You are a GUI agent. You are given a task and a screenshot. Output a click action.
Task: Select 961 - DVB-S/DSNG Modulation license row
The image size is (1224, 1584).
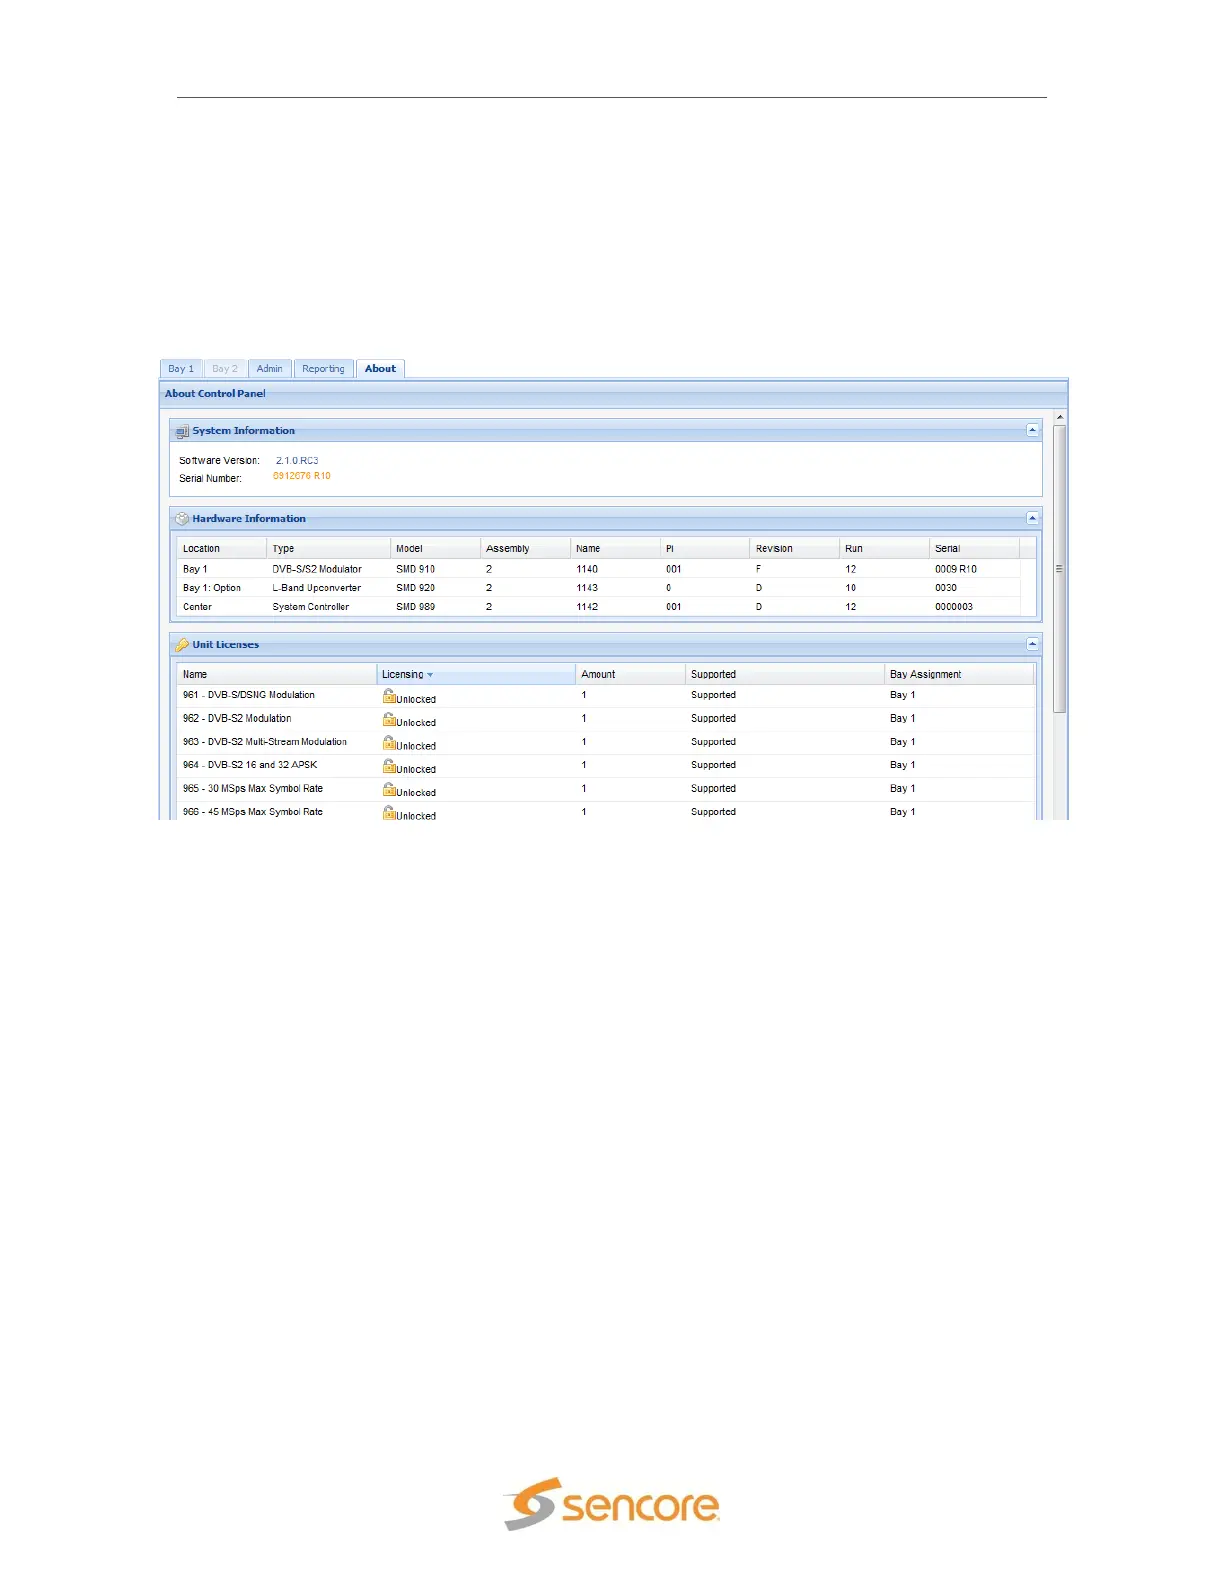click(606, 695)
